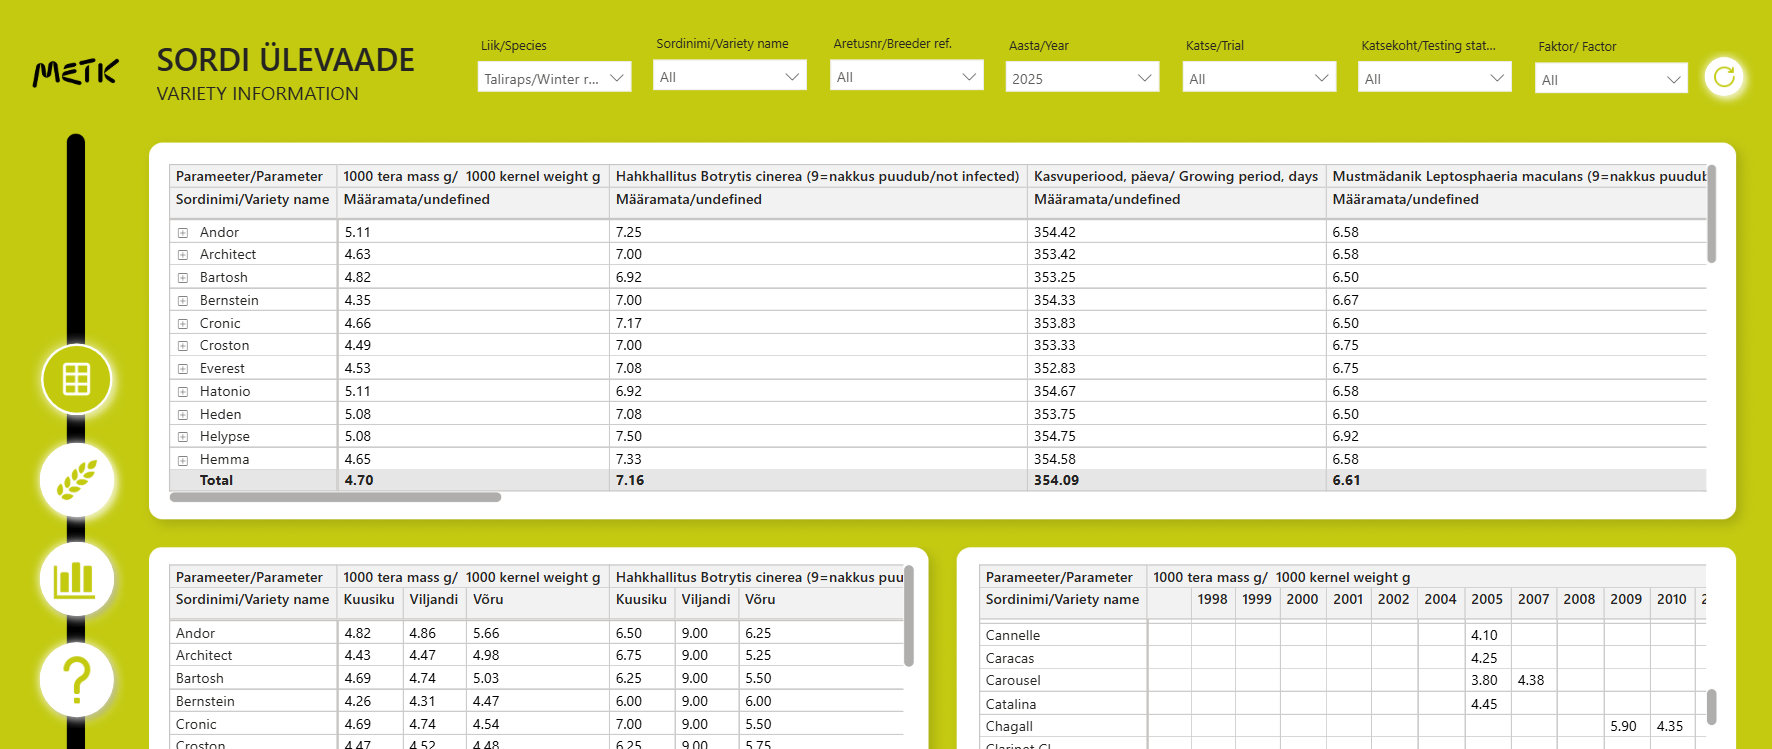The image size is (1772, 749).
Task: Click the Catalina row in year table
Action: click(x=1011, y=704)
